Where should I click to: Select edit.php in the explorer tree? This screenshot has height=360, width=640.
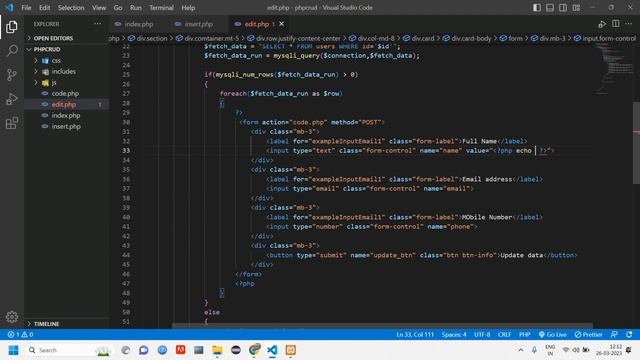tap(67, 104)
